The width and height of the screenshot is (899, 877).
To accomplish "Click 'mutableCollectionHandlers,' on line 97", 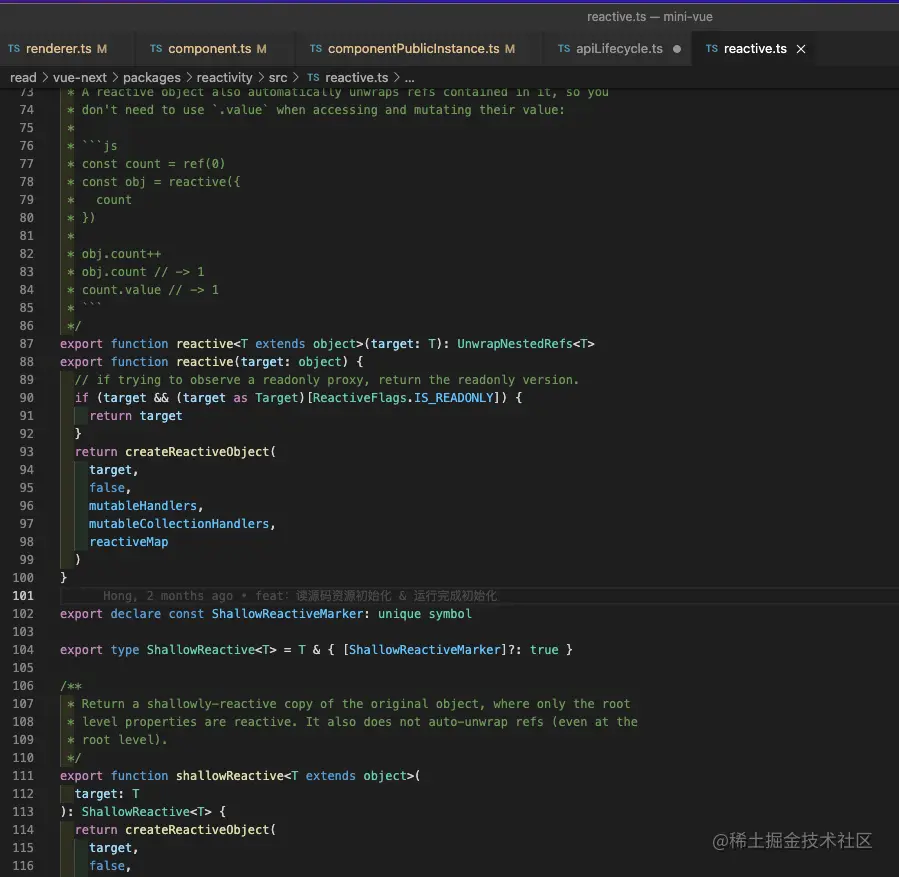I will 182,524.
